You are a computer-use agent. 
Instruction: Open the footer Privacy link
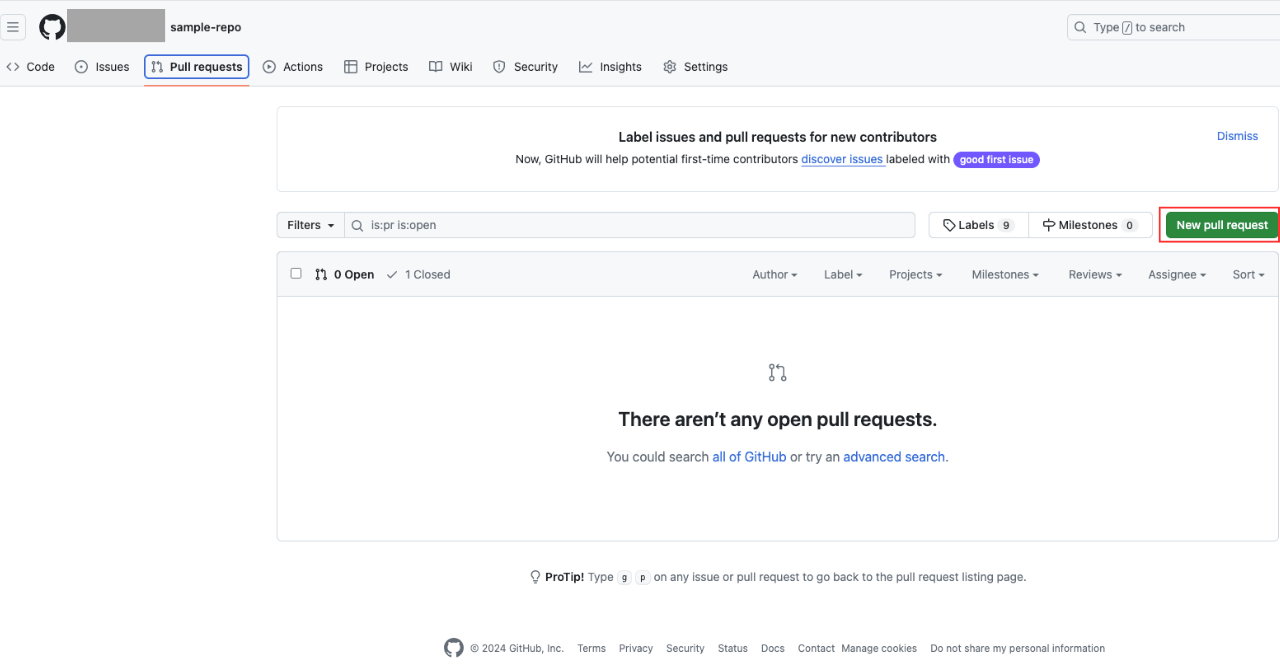pyautogui.click(x=636, y=648)
